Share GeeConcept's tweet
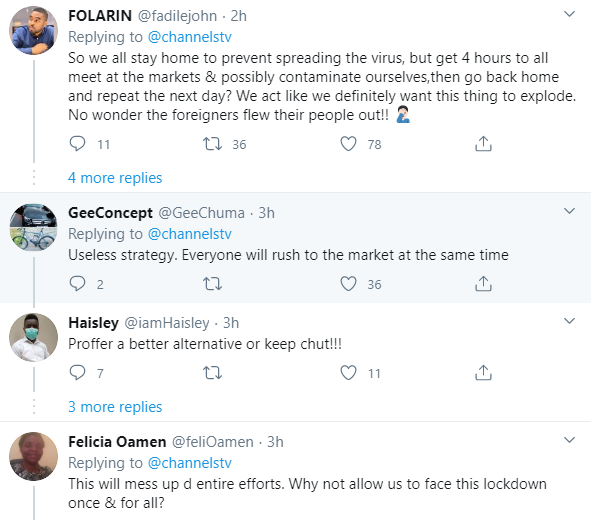This screenshot has height=520, width=591. (x=483, y=284)
